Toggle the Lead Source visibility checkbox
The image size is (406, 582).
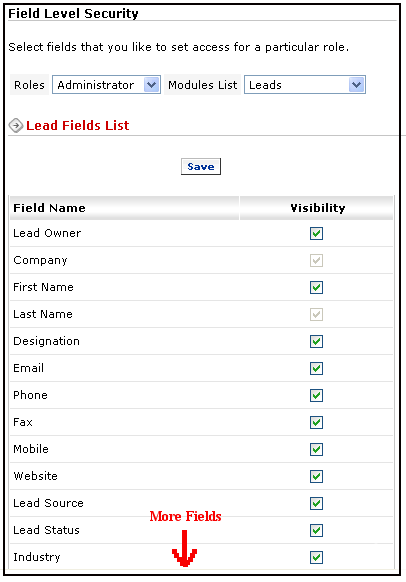(x=316, y=503)
